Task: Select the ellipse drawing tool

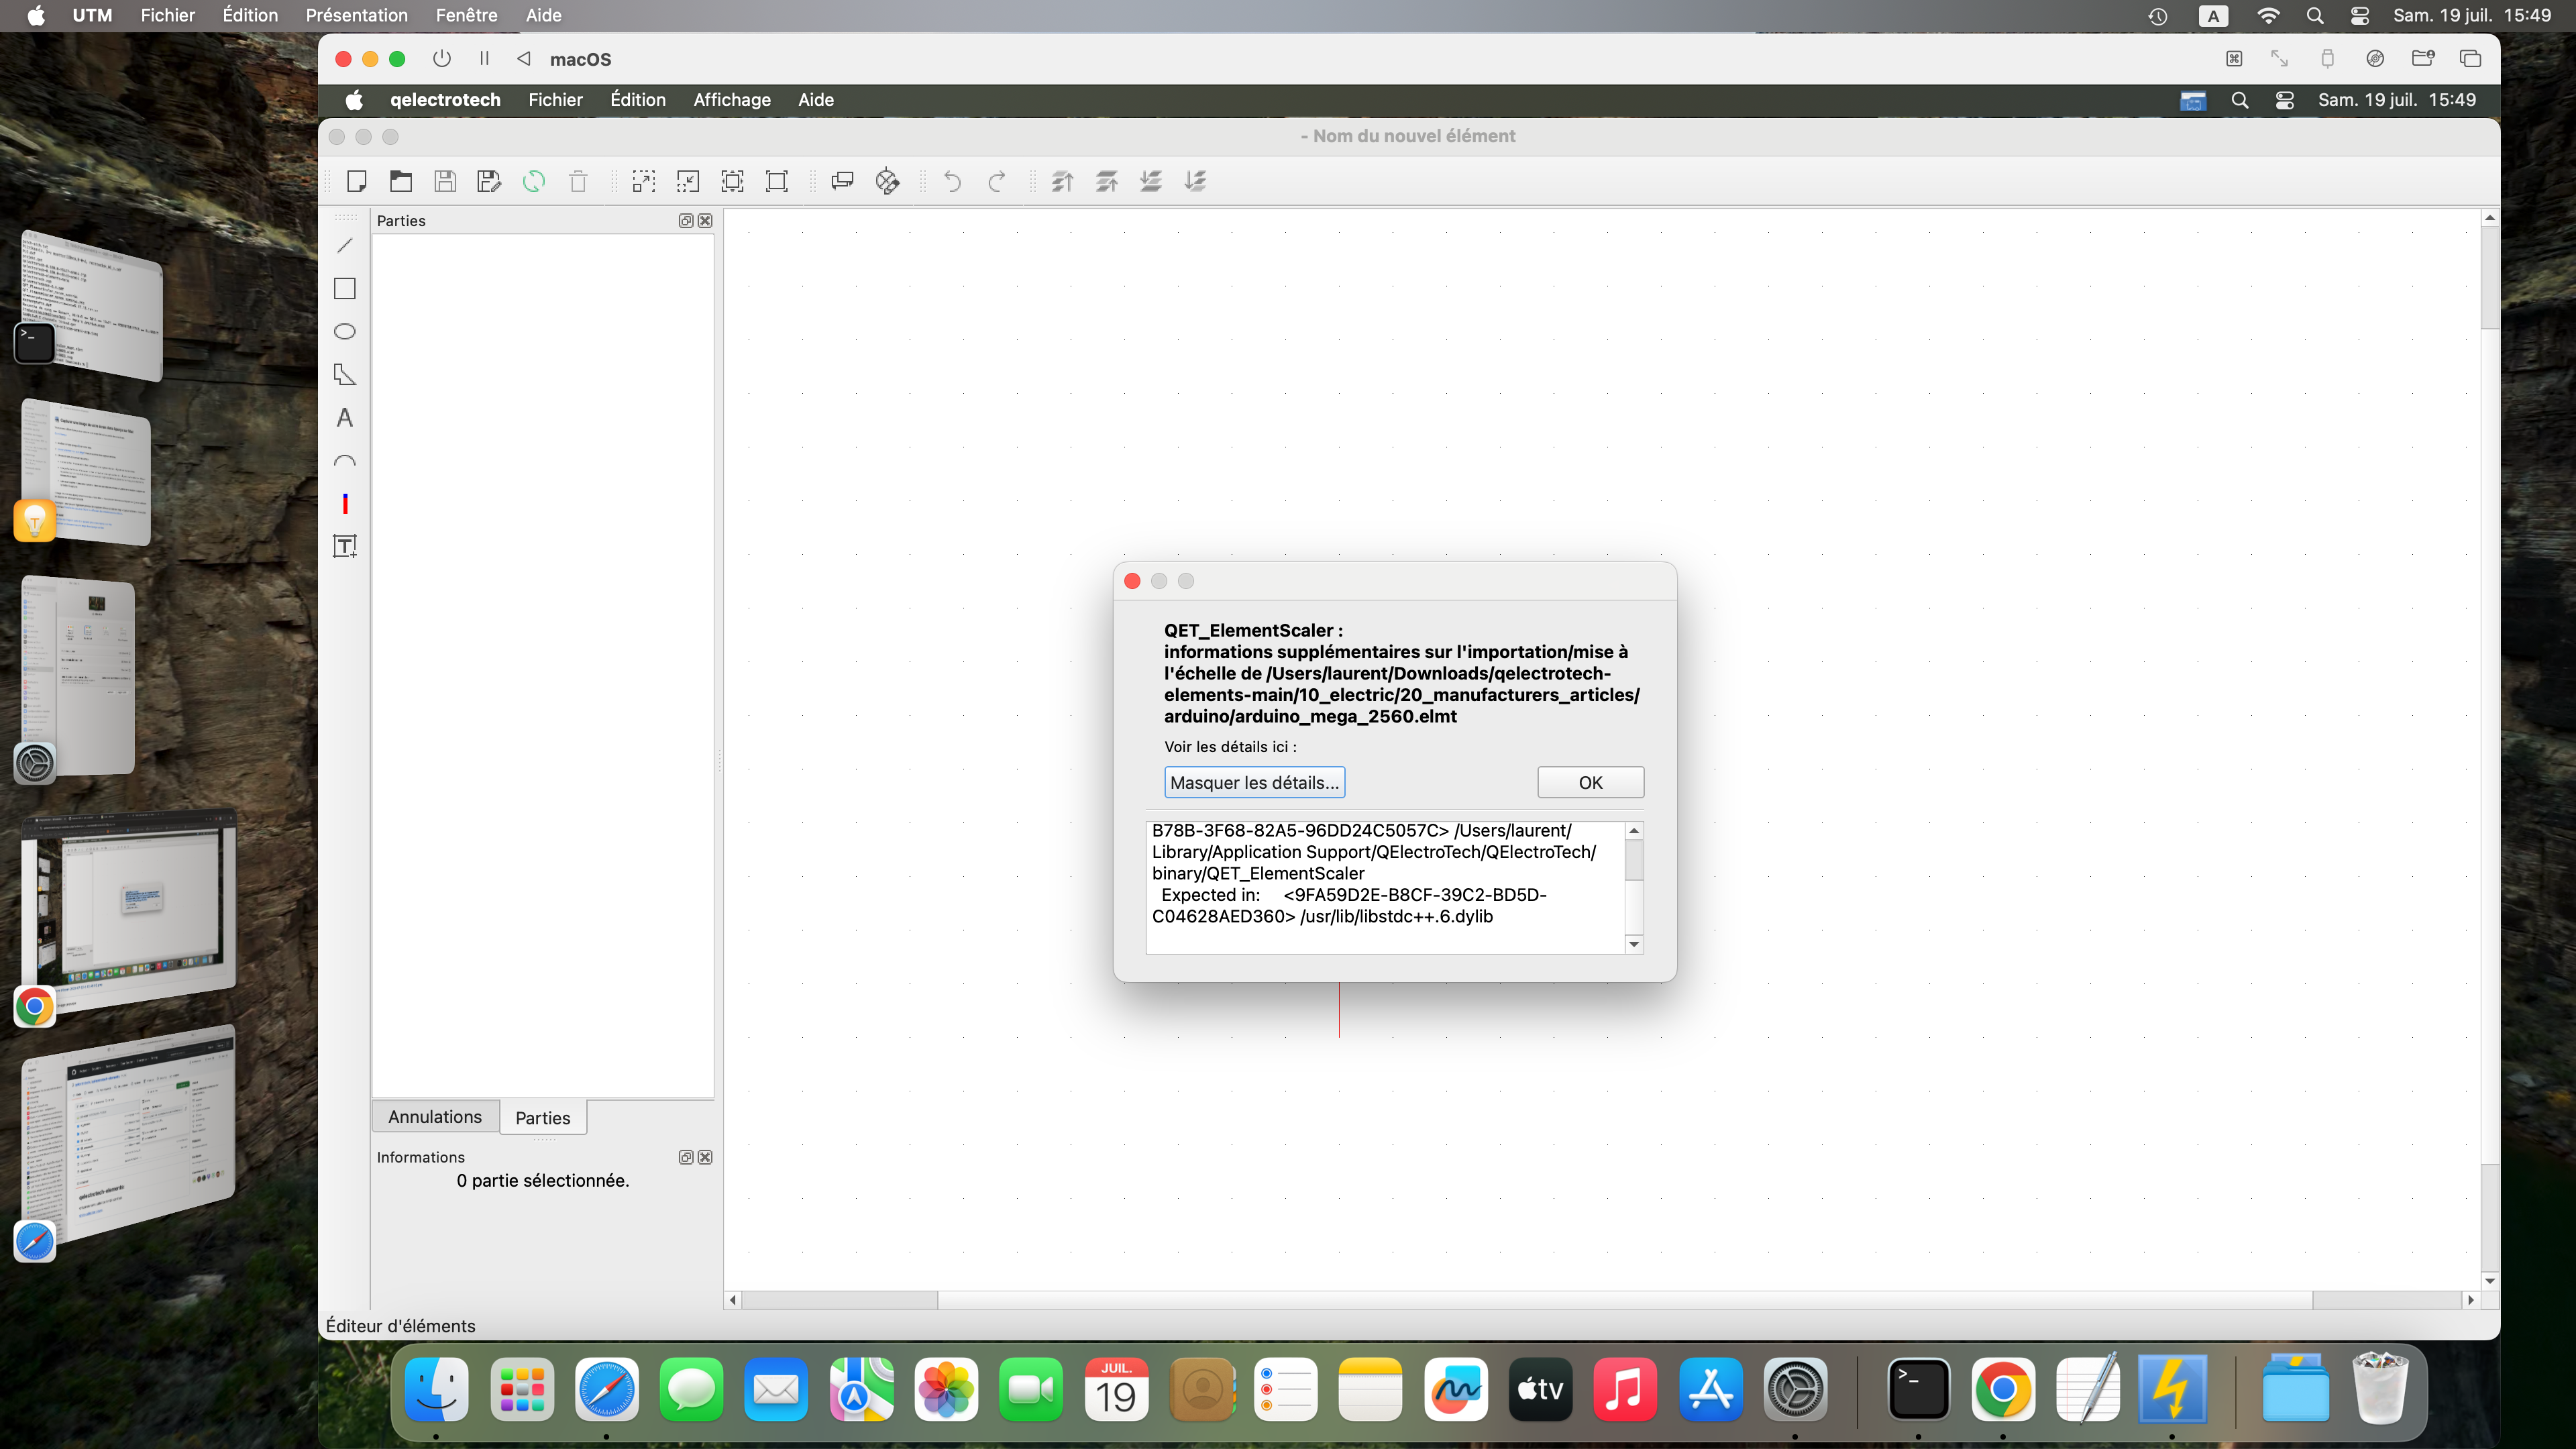Action: 345,332
